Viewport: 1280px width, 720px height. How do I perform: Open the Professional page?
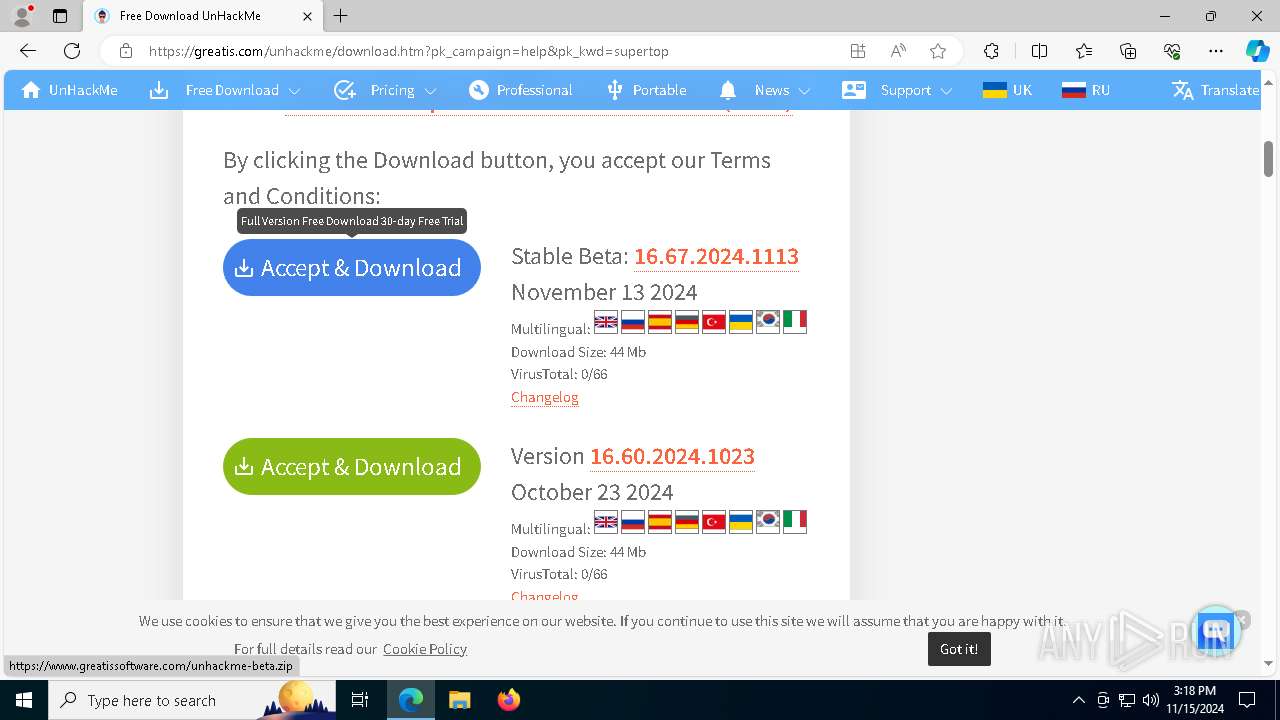click(x=521, y=90)
